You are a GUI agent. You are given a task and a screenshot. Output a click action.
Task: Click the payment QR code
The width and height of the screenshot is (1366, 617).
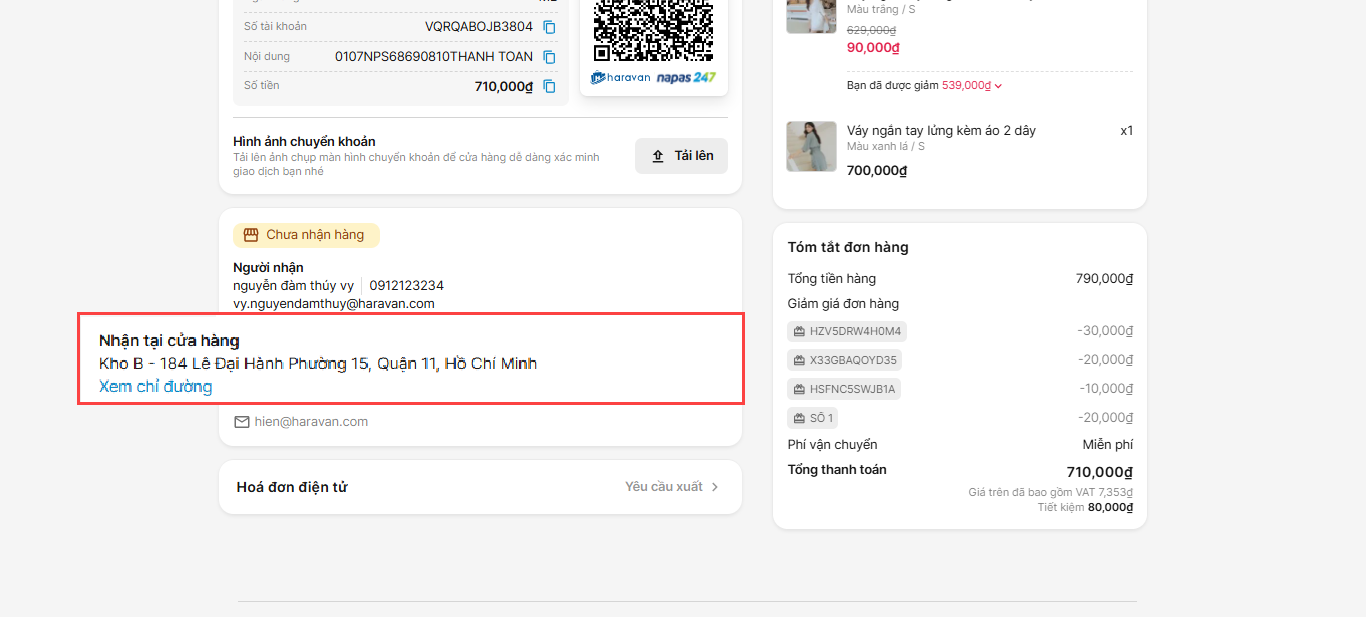[x=653, y=30]
